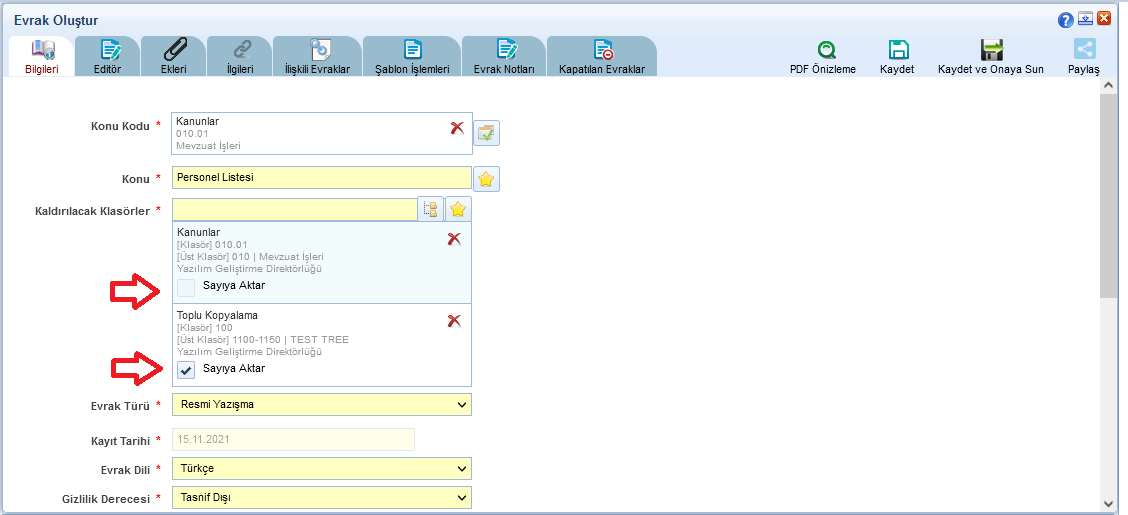Go to Şablon İşlemleri tab
1128x515 pixels.
(411, 57)
